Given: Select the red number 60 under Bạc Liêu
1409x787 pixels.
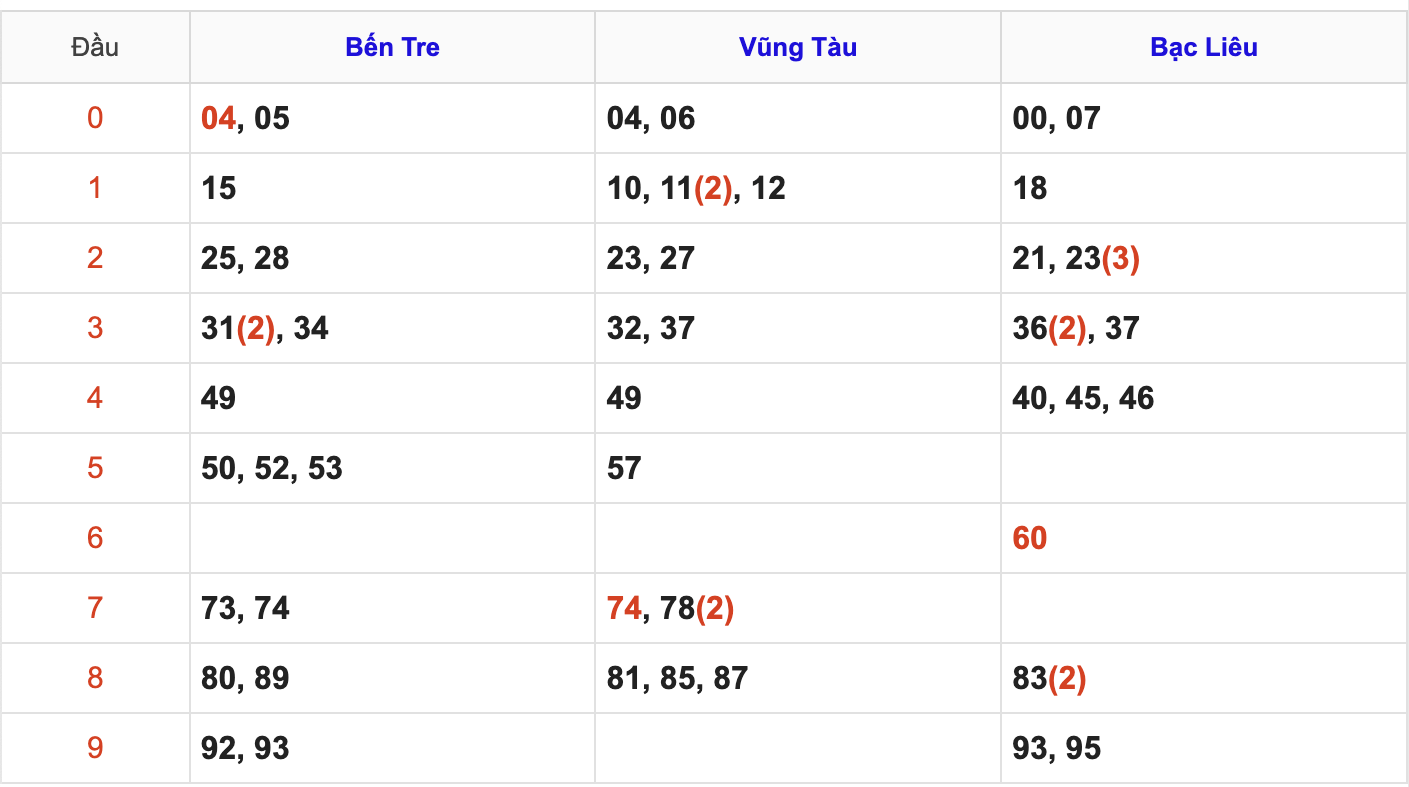Looking at the screenshot, I should pyautogui.click(x=1029, y=538).
